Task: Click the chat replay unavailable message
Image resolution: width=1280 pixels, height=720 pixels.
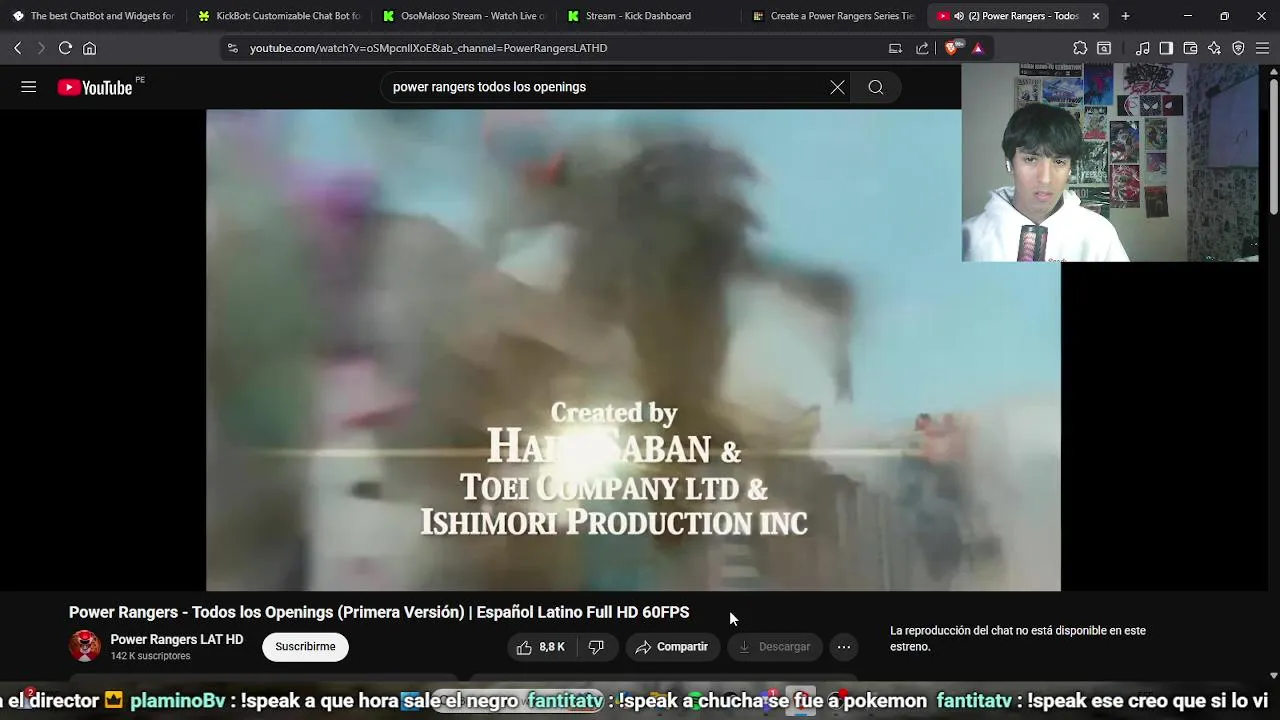Action: 1018,638
